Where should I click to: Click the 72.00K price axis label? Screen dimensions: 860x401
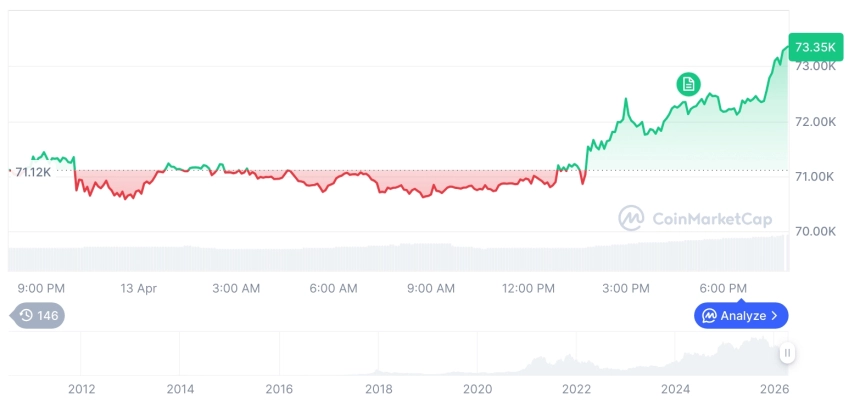pos(815,122)
